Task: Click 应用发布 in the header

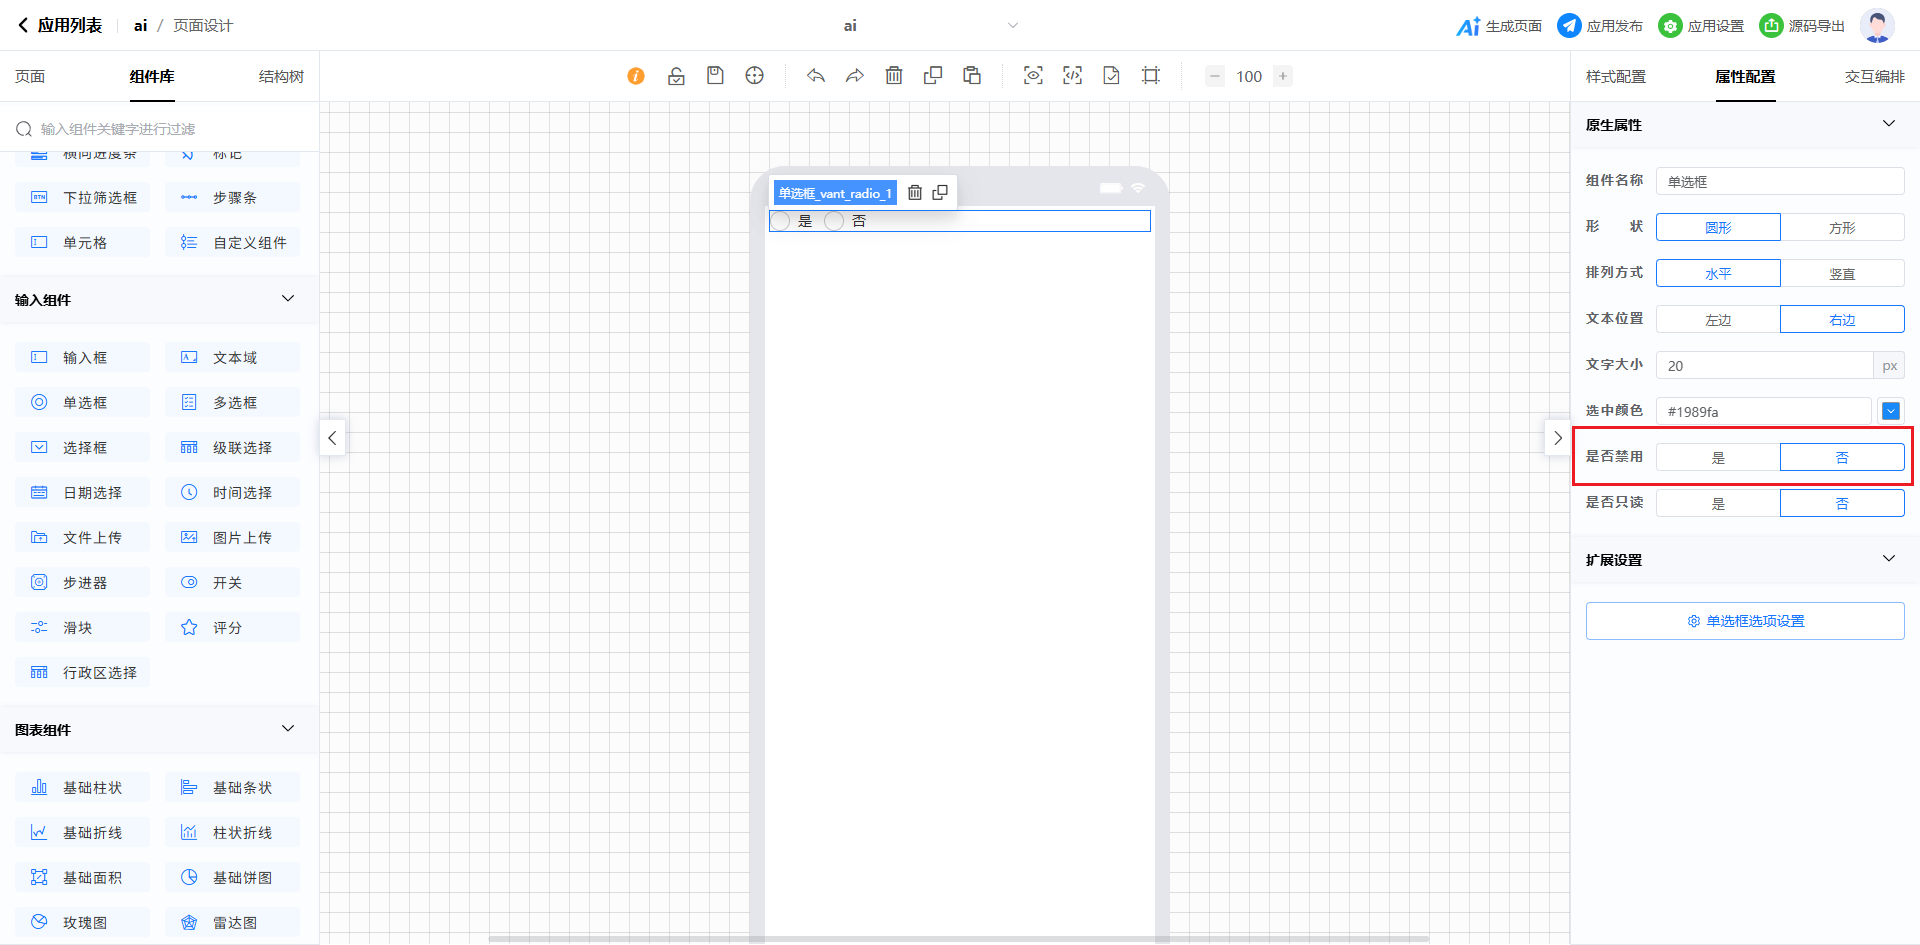Action: pos(1601,26)
